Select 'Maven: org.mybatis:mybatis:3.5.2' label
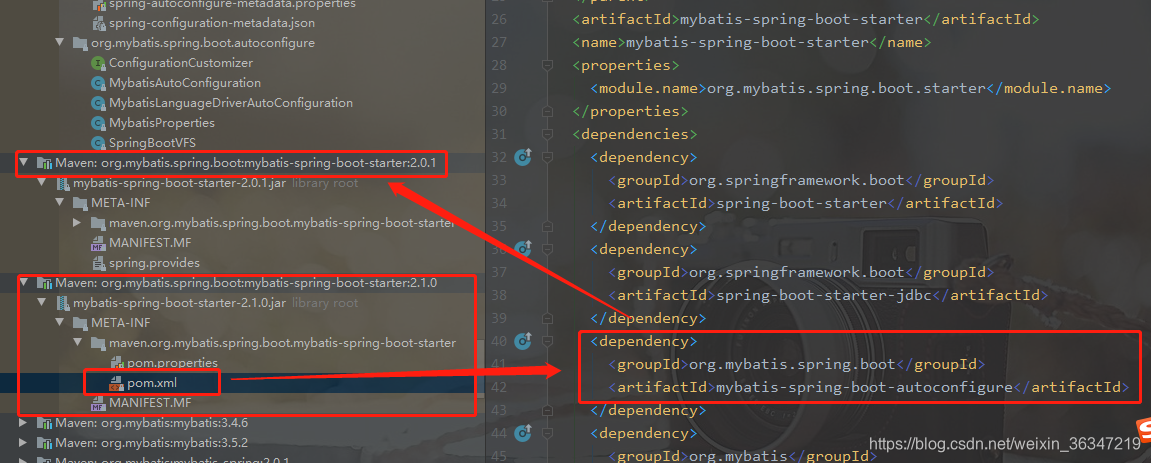Viewport: 1151px width, 463px height. 151,443
